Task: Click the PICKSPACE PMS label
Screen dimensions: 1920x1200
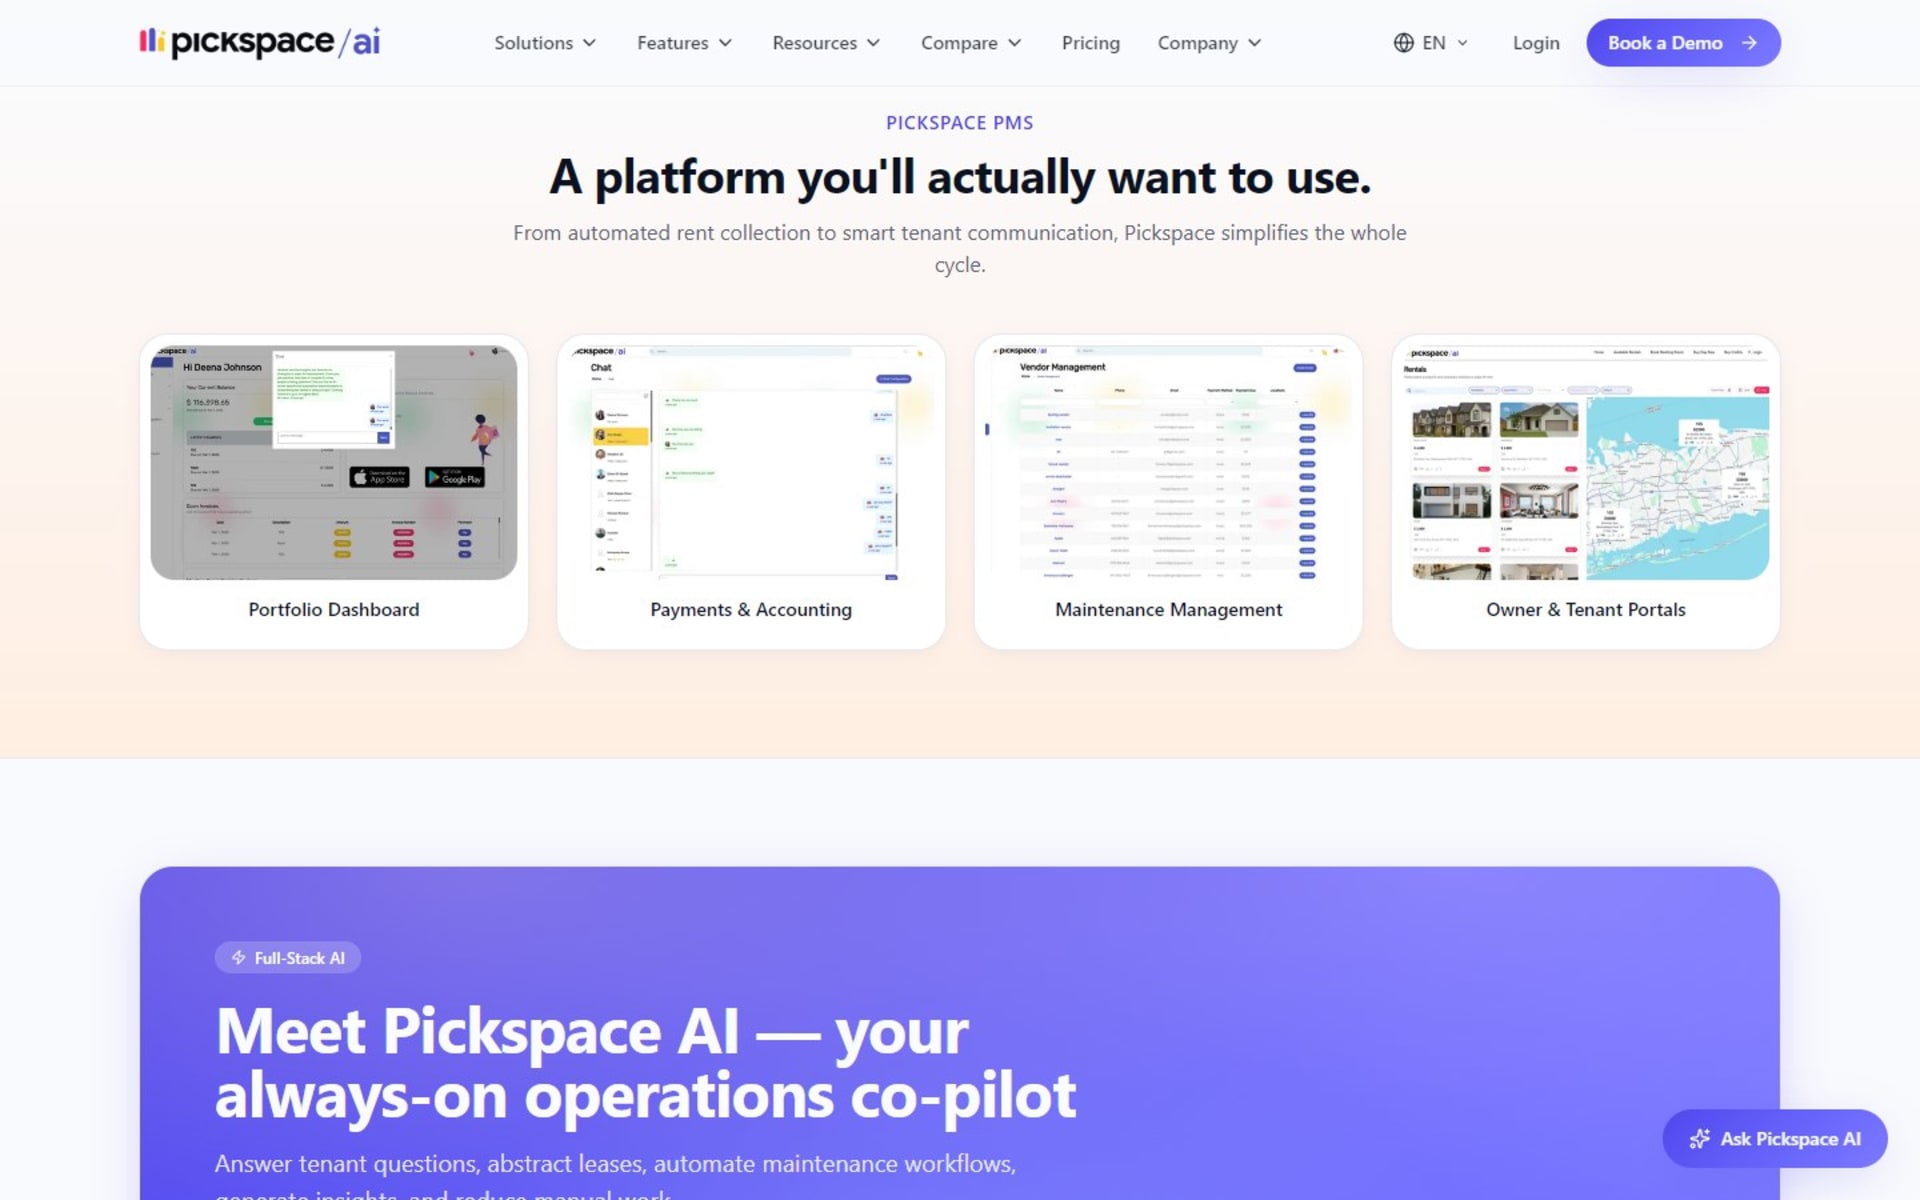Action: click(960, 123)
